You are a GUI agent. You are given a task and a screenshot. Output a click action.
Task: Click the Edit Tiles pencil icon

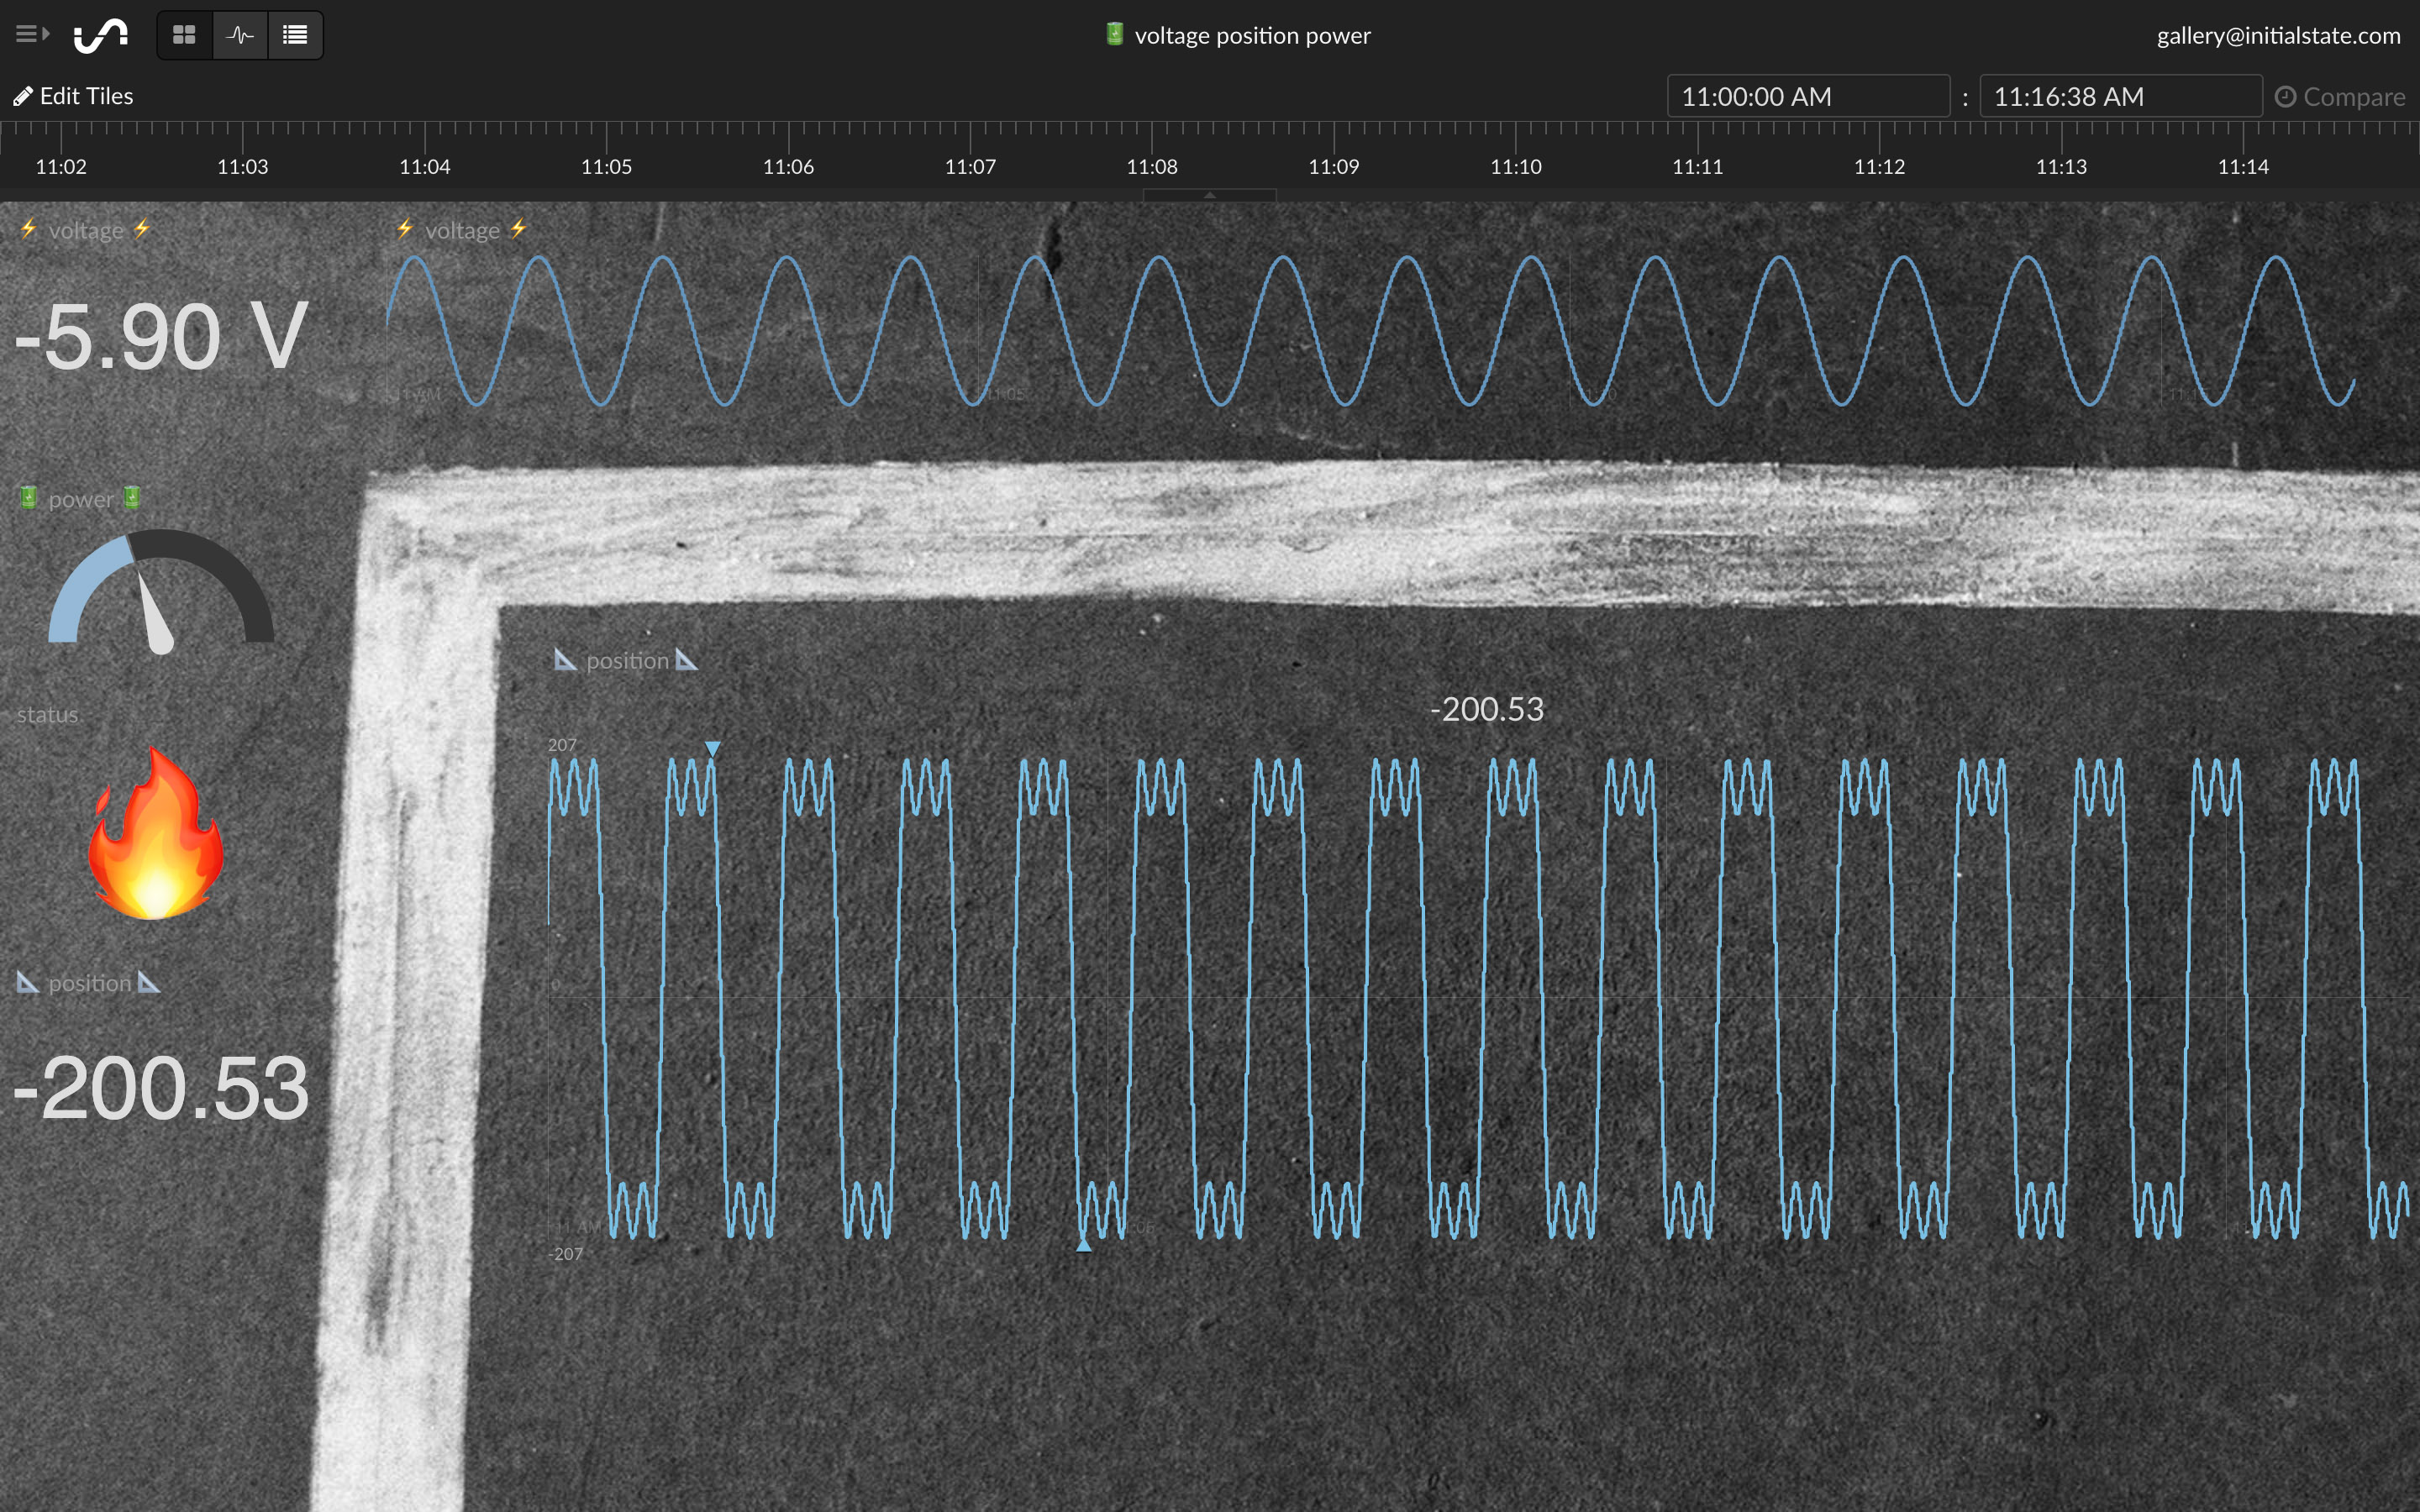coord(22,96)
